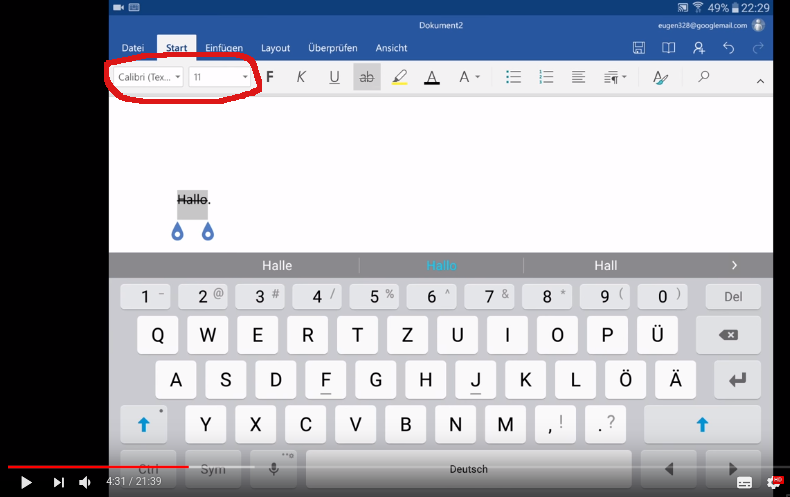Click the Undo arrow
The image size is (790, 497).
[729, 47]
